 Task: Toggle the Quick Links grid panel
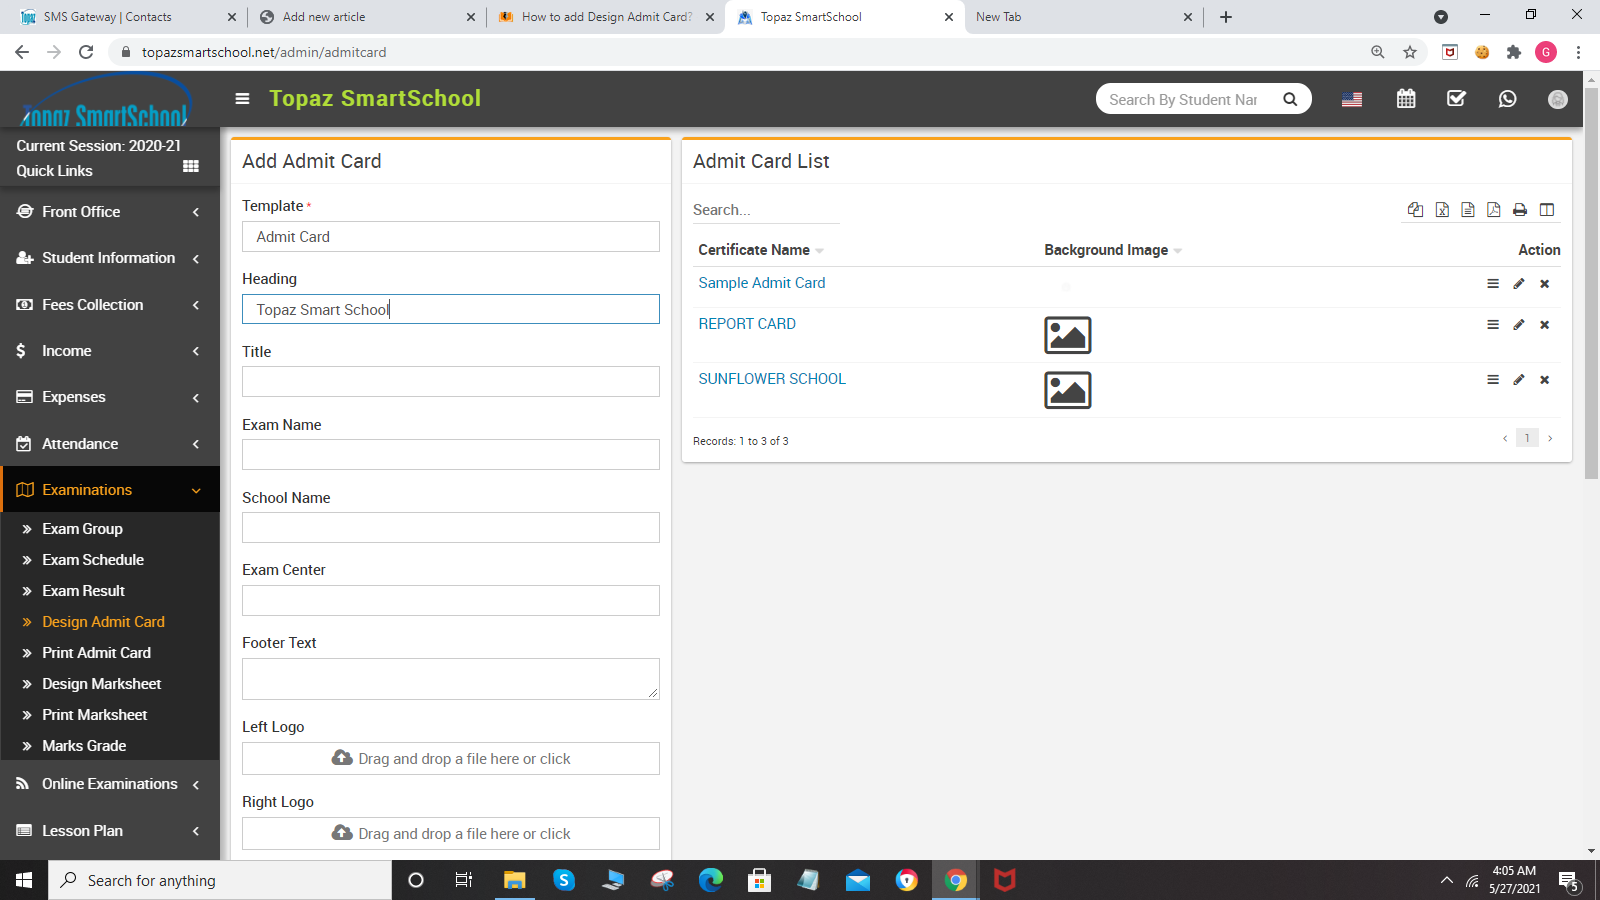tap(190, 167)
